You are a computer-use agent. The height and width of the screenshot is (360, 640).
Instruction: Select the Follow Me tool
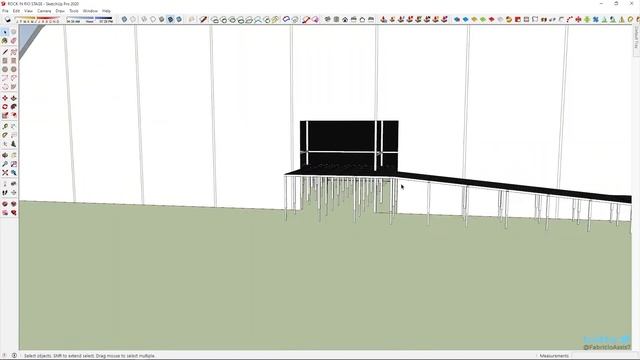(x=13, y=107)
